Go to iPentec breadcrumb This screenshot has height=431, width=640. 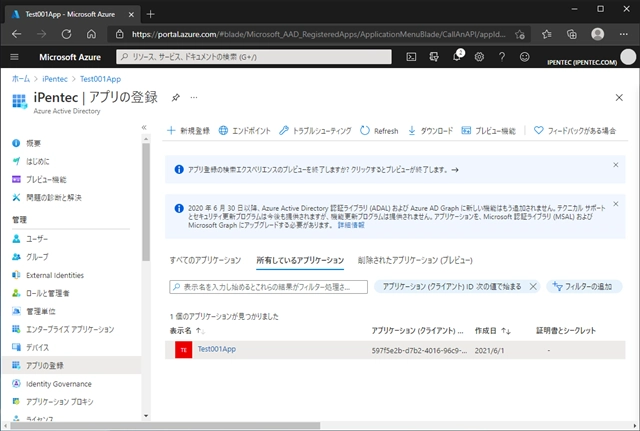click(x=55, y=79)
